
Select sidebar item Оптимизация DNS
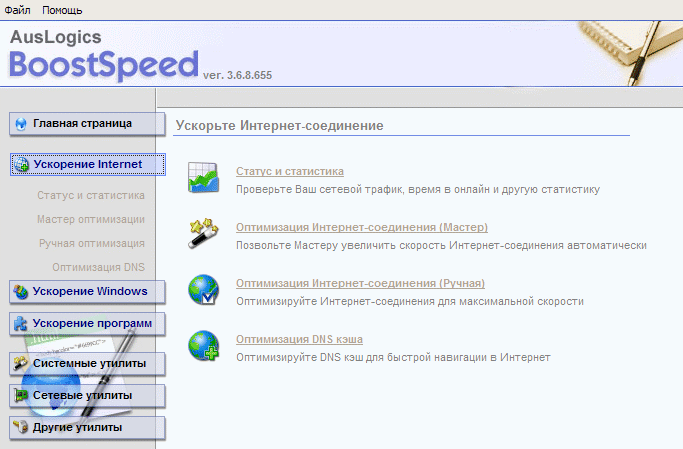coord(98,267)
